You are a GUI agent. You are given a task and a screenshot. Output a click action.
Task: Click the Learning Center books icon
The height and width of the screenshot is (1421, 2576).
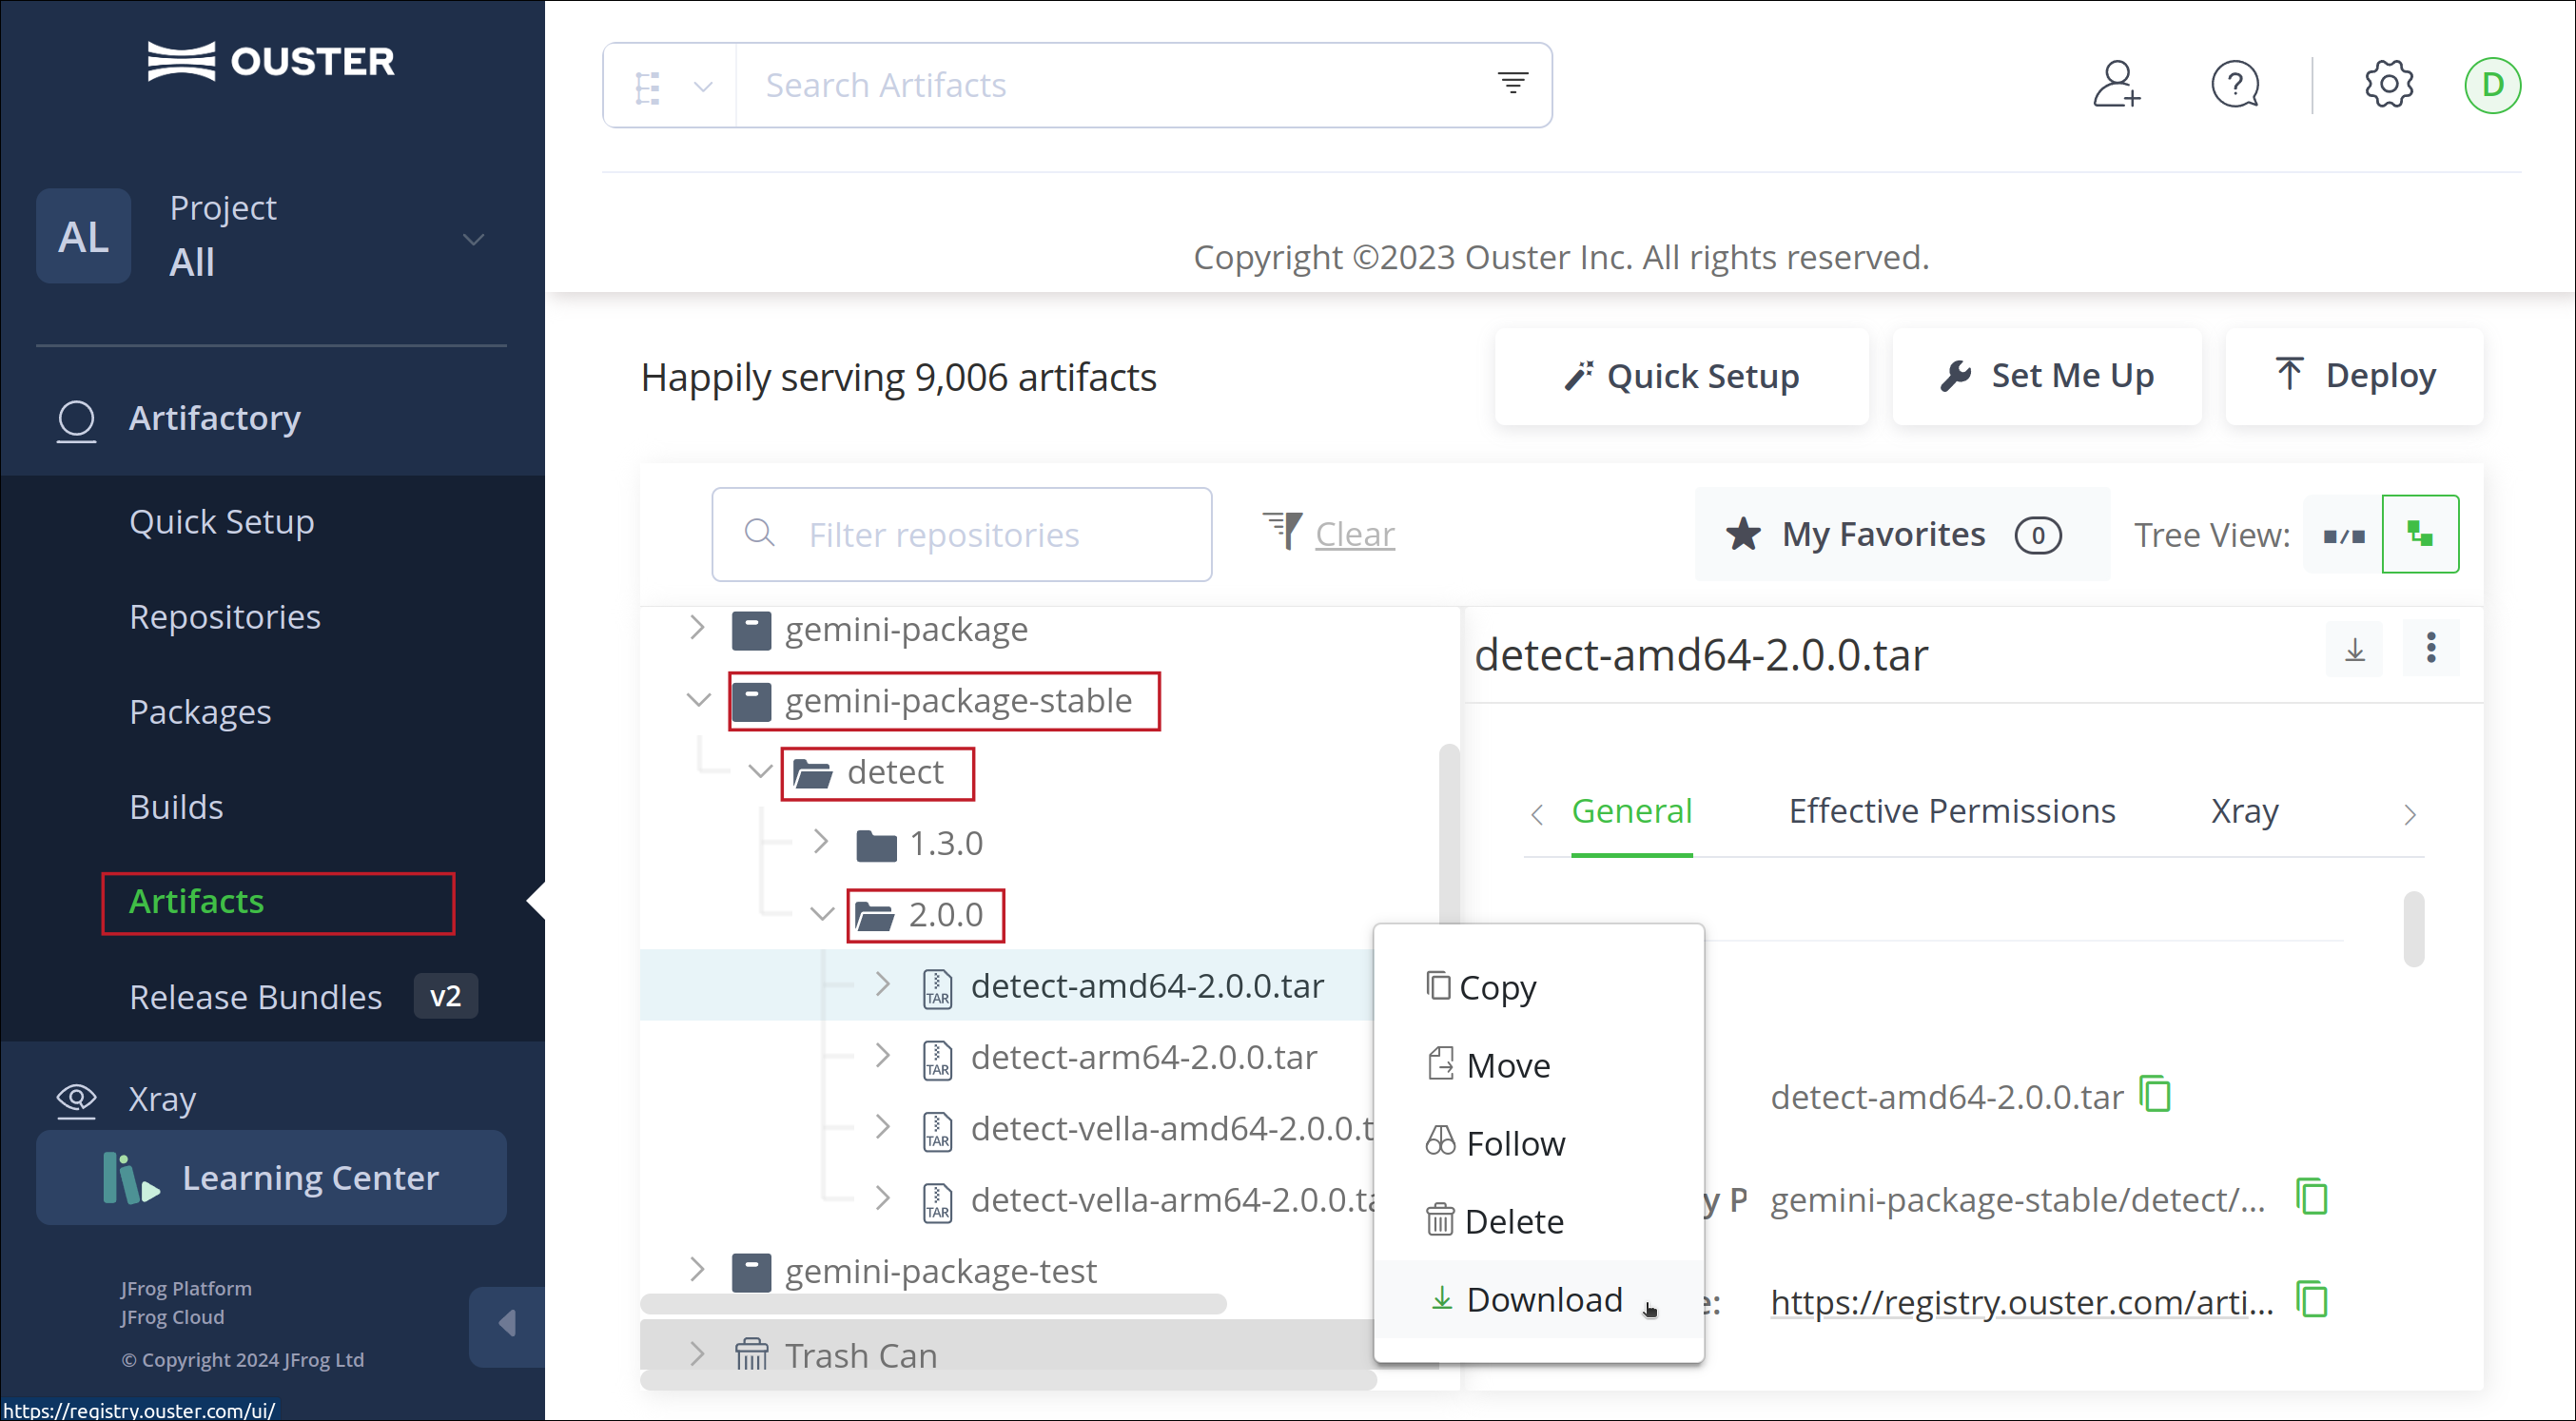click(x=129, y=1178)
